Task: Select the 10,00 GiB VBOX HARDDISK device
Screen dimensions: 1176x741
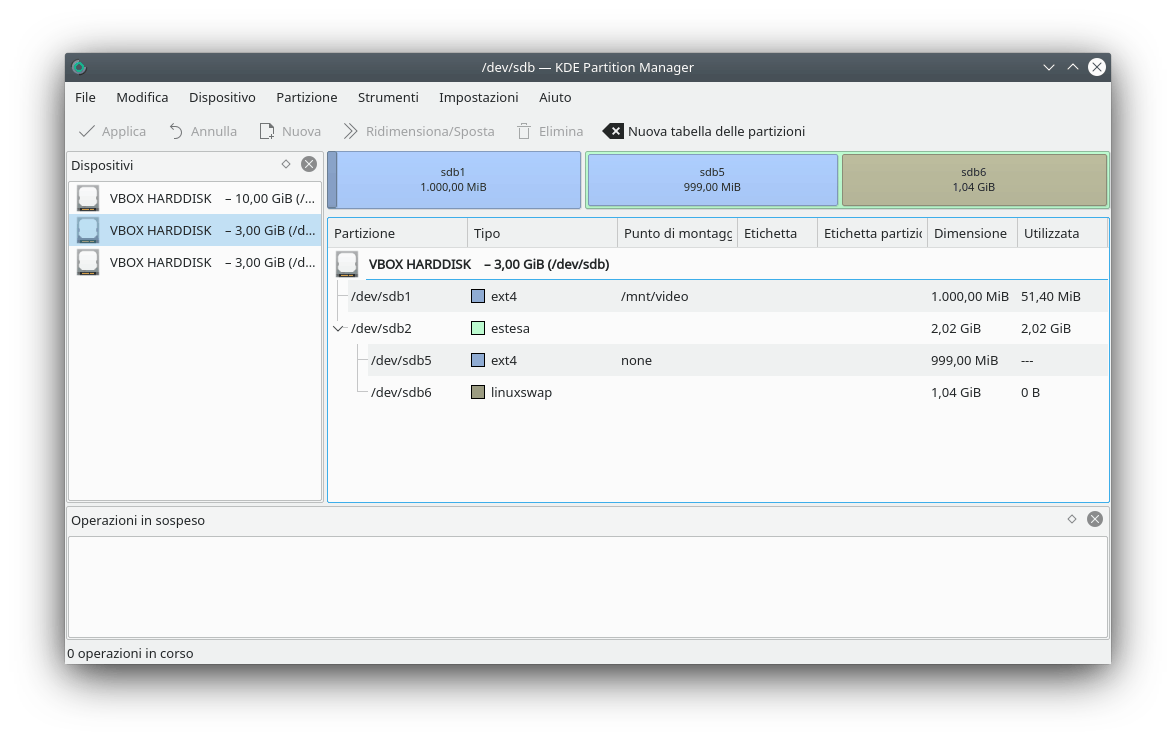Action: tap(195, 199)
